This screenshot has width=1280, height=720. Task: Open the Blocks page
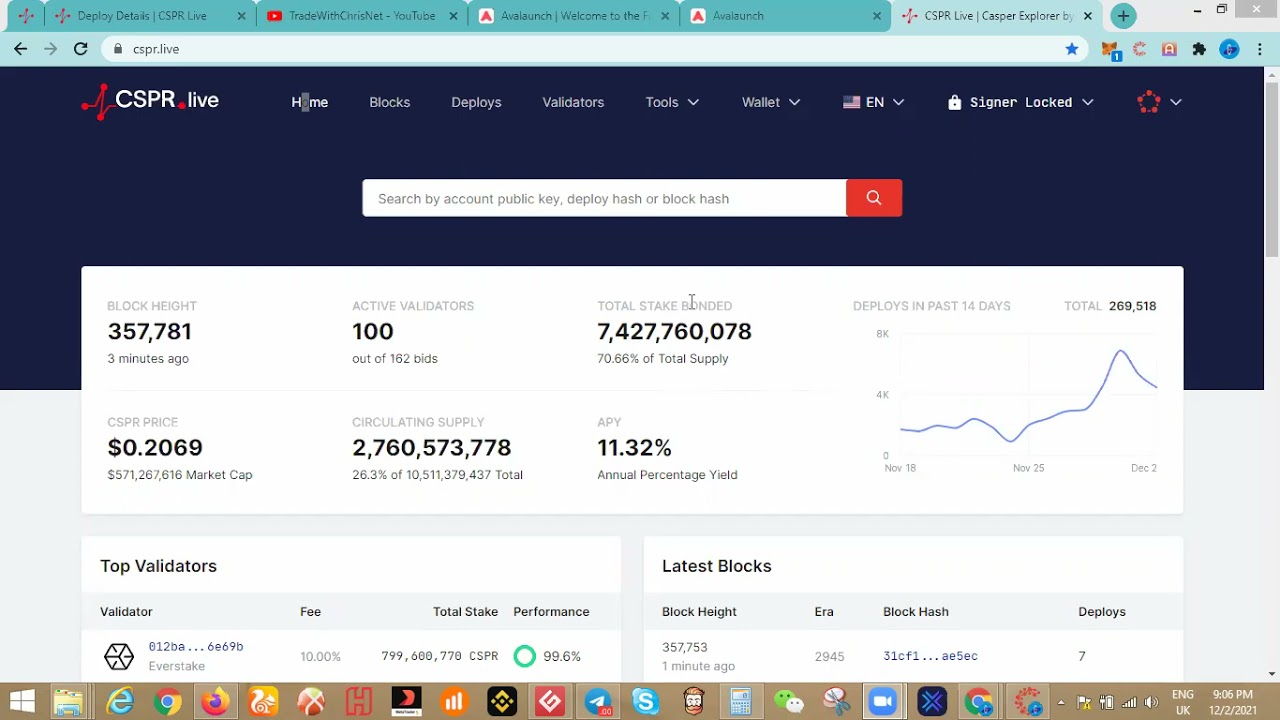389,102
